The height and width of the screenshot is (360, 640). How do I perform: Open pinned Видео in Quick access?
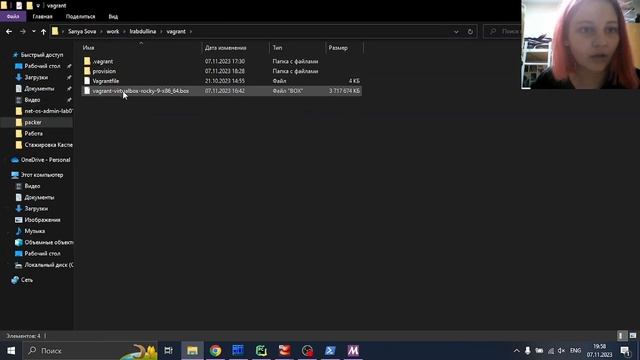coord(32,100)
